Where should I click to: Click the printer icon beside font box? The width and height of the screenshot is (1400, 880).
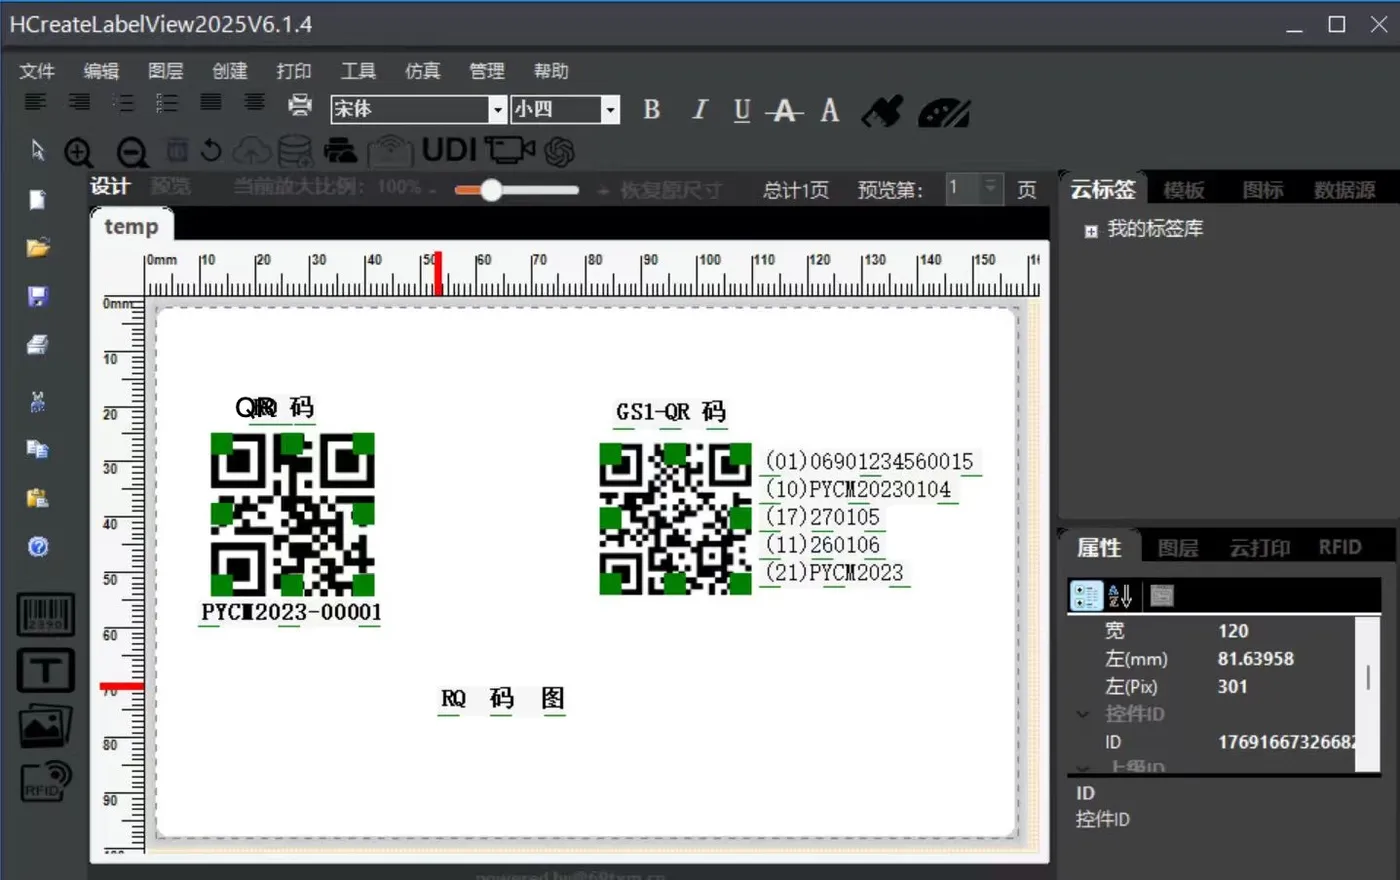(x=299, y=104)
